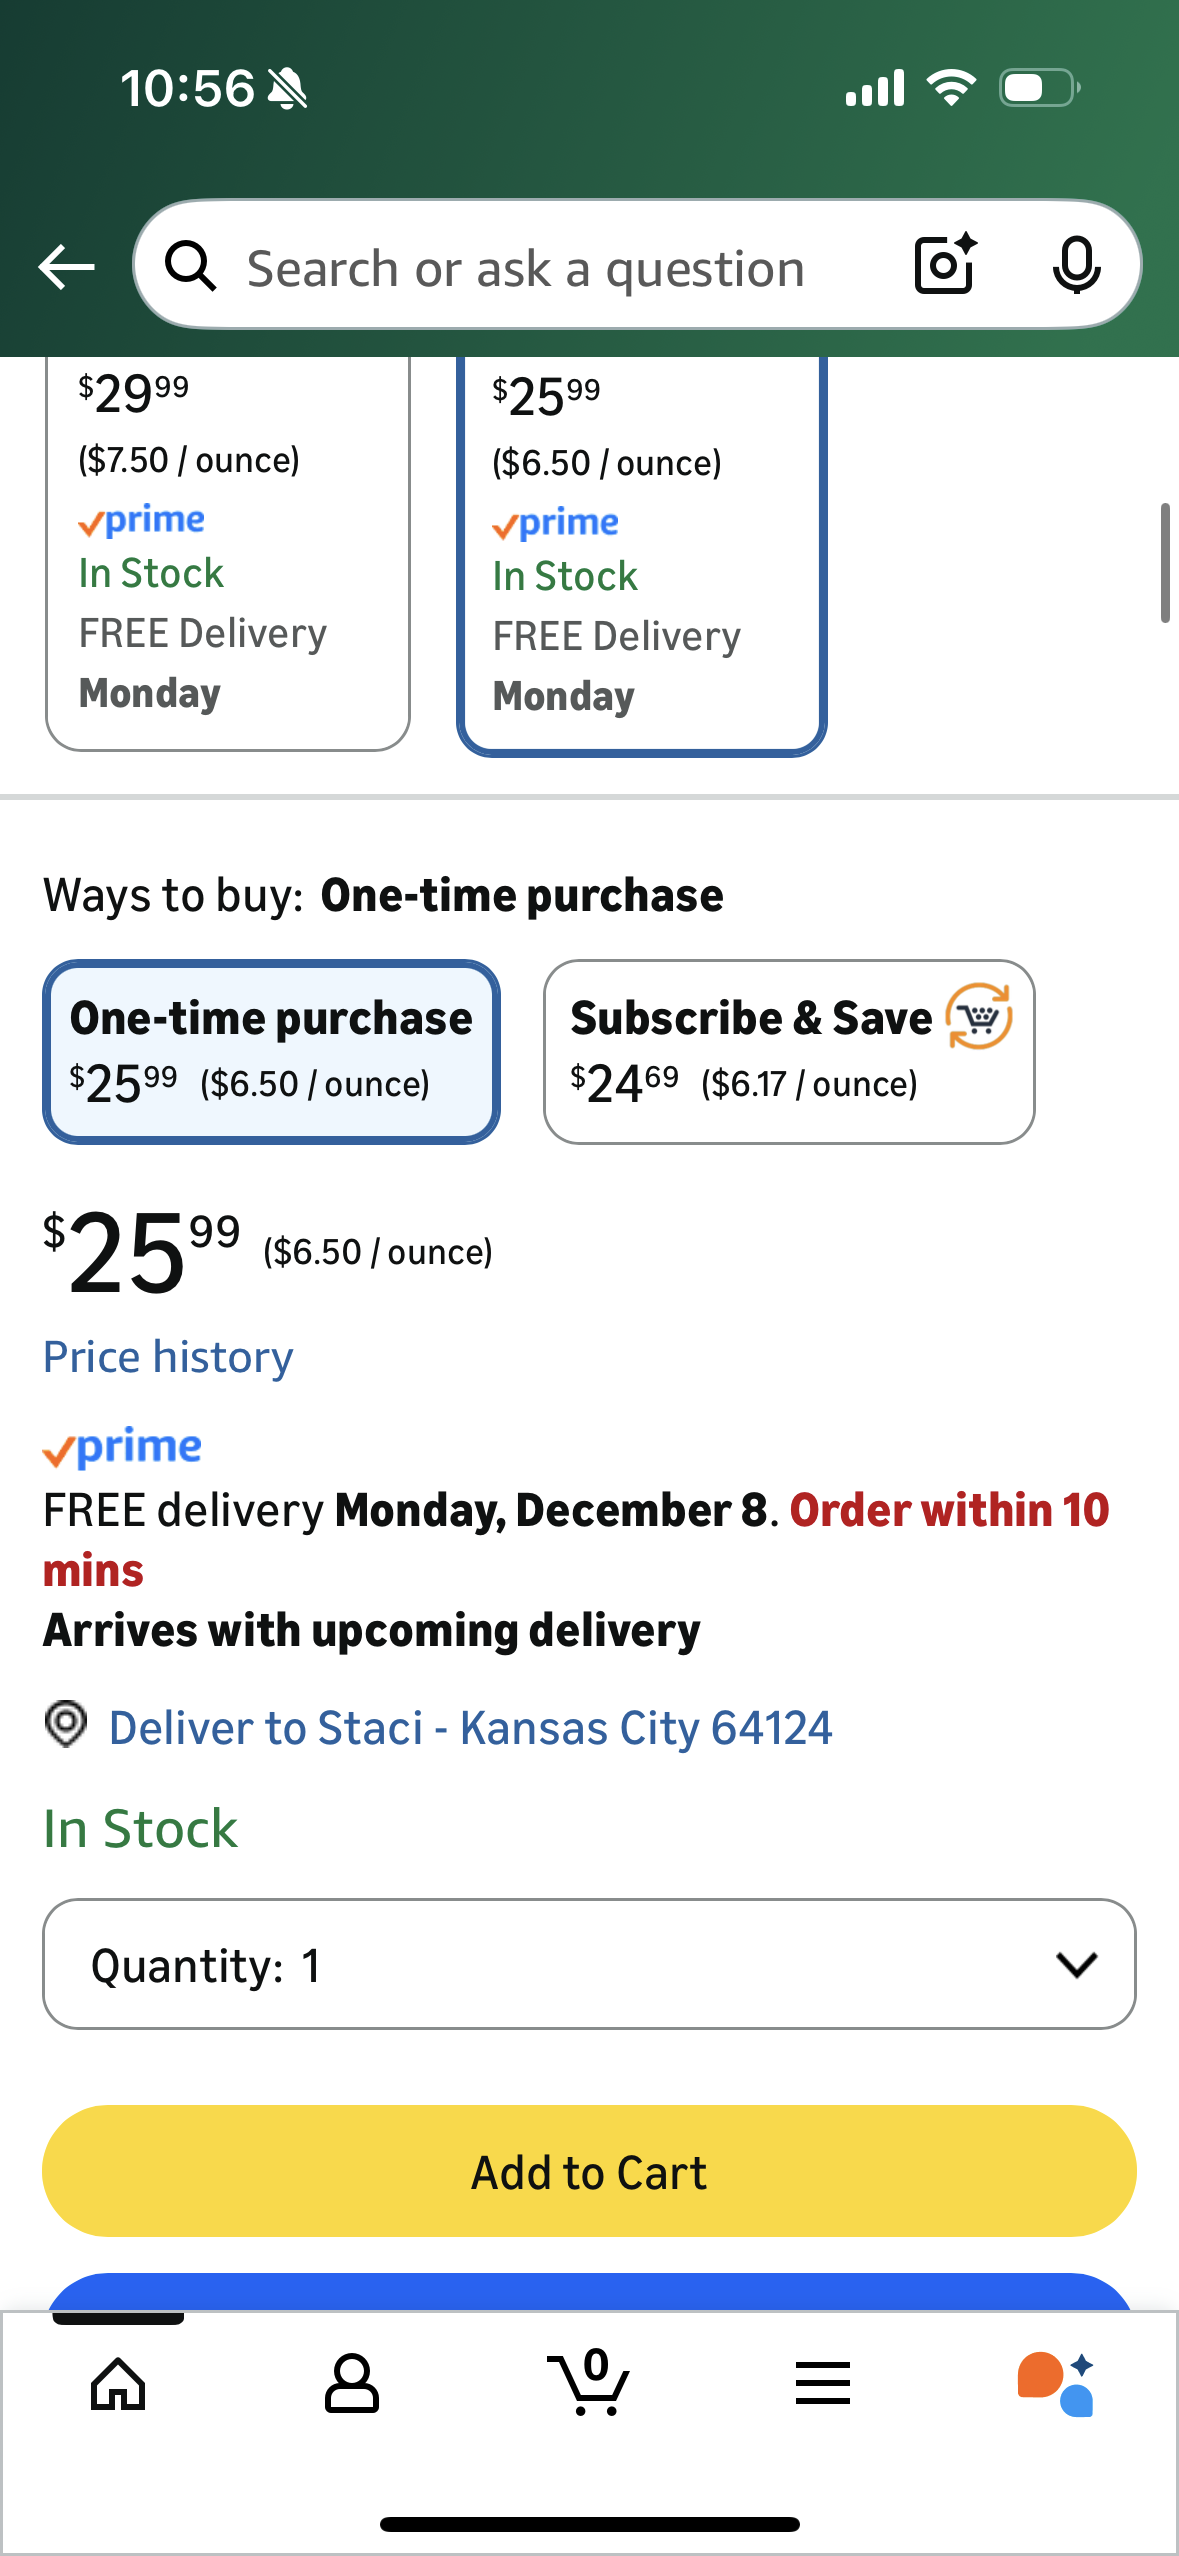The height and width of the screenshot is (2556, 1179).
Task: Change delivery address Staci Kansas City
Action: 470,1728
